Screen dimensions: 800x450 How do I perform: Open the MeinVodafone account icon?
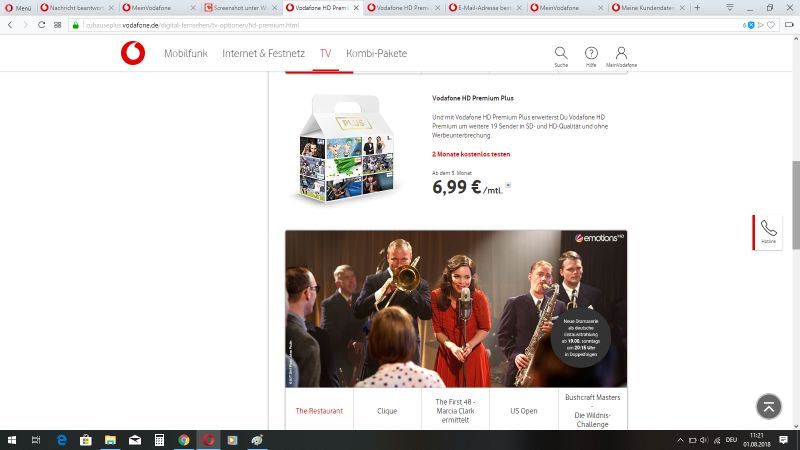pyautogui.click(x=621, y=56)
